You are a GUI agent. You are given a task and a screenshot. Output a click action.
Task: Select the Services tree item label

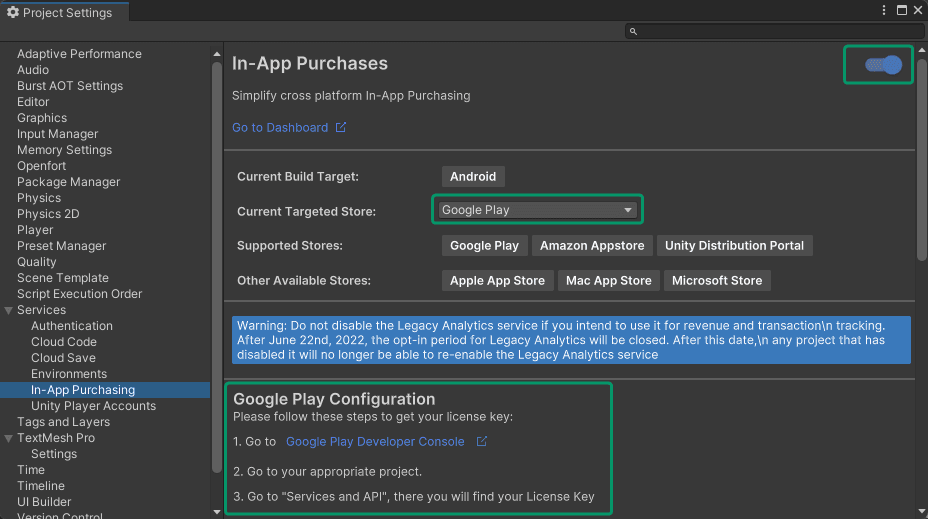pyautogui.click(x=41, y=310)
